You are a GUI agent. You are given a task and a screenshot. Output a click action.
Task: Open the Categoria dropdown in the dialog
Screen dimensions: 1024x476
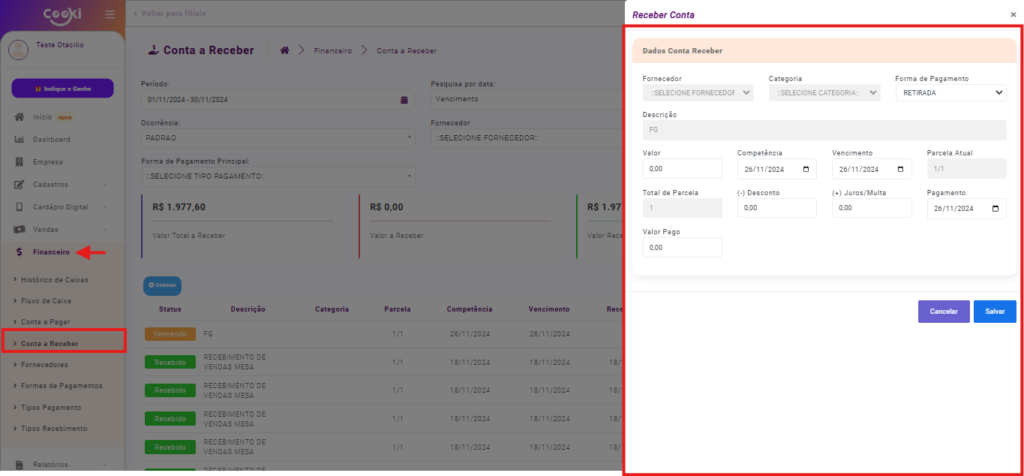[824, 93]
